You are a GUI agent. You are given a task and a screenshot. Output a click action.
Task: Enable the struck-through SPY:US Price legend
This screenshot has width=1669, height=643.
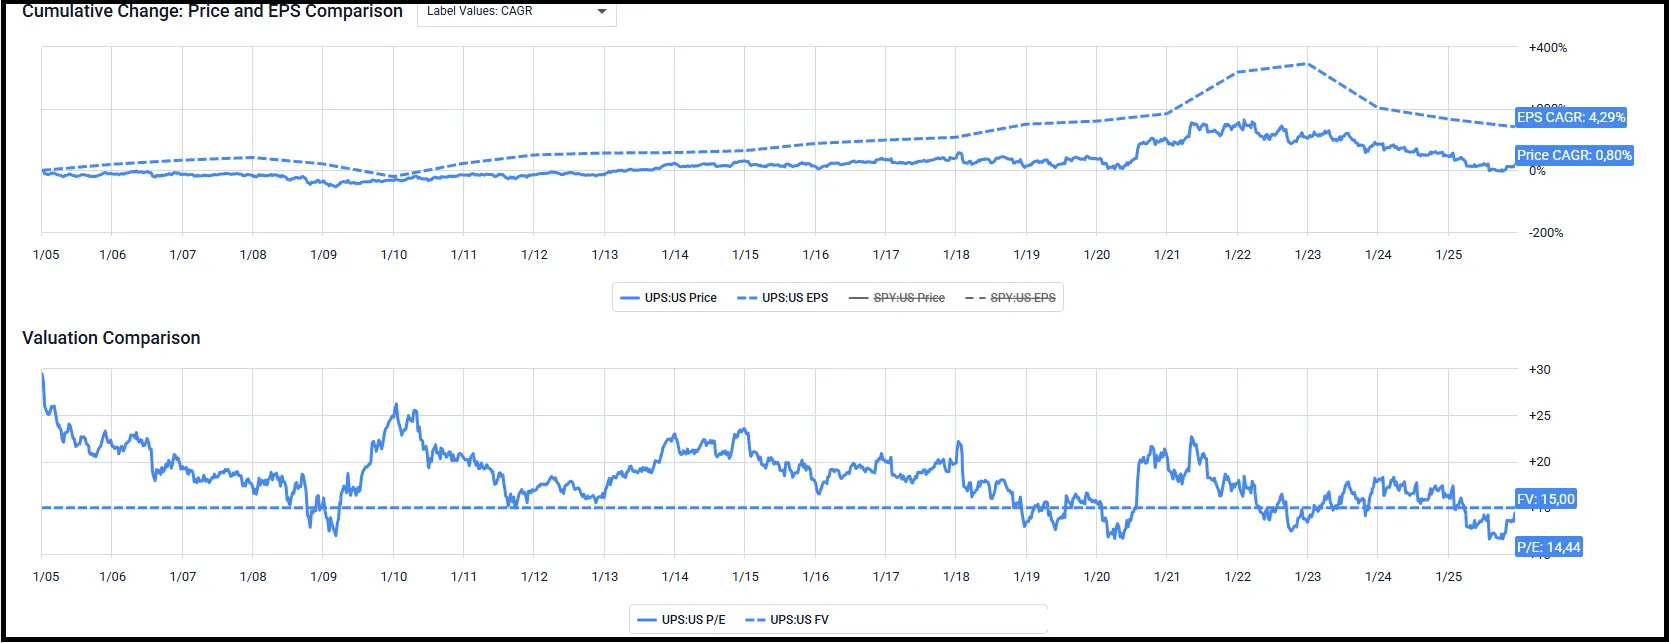click(x=897, y=298)
